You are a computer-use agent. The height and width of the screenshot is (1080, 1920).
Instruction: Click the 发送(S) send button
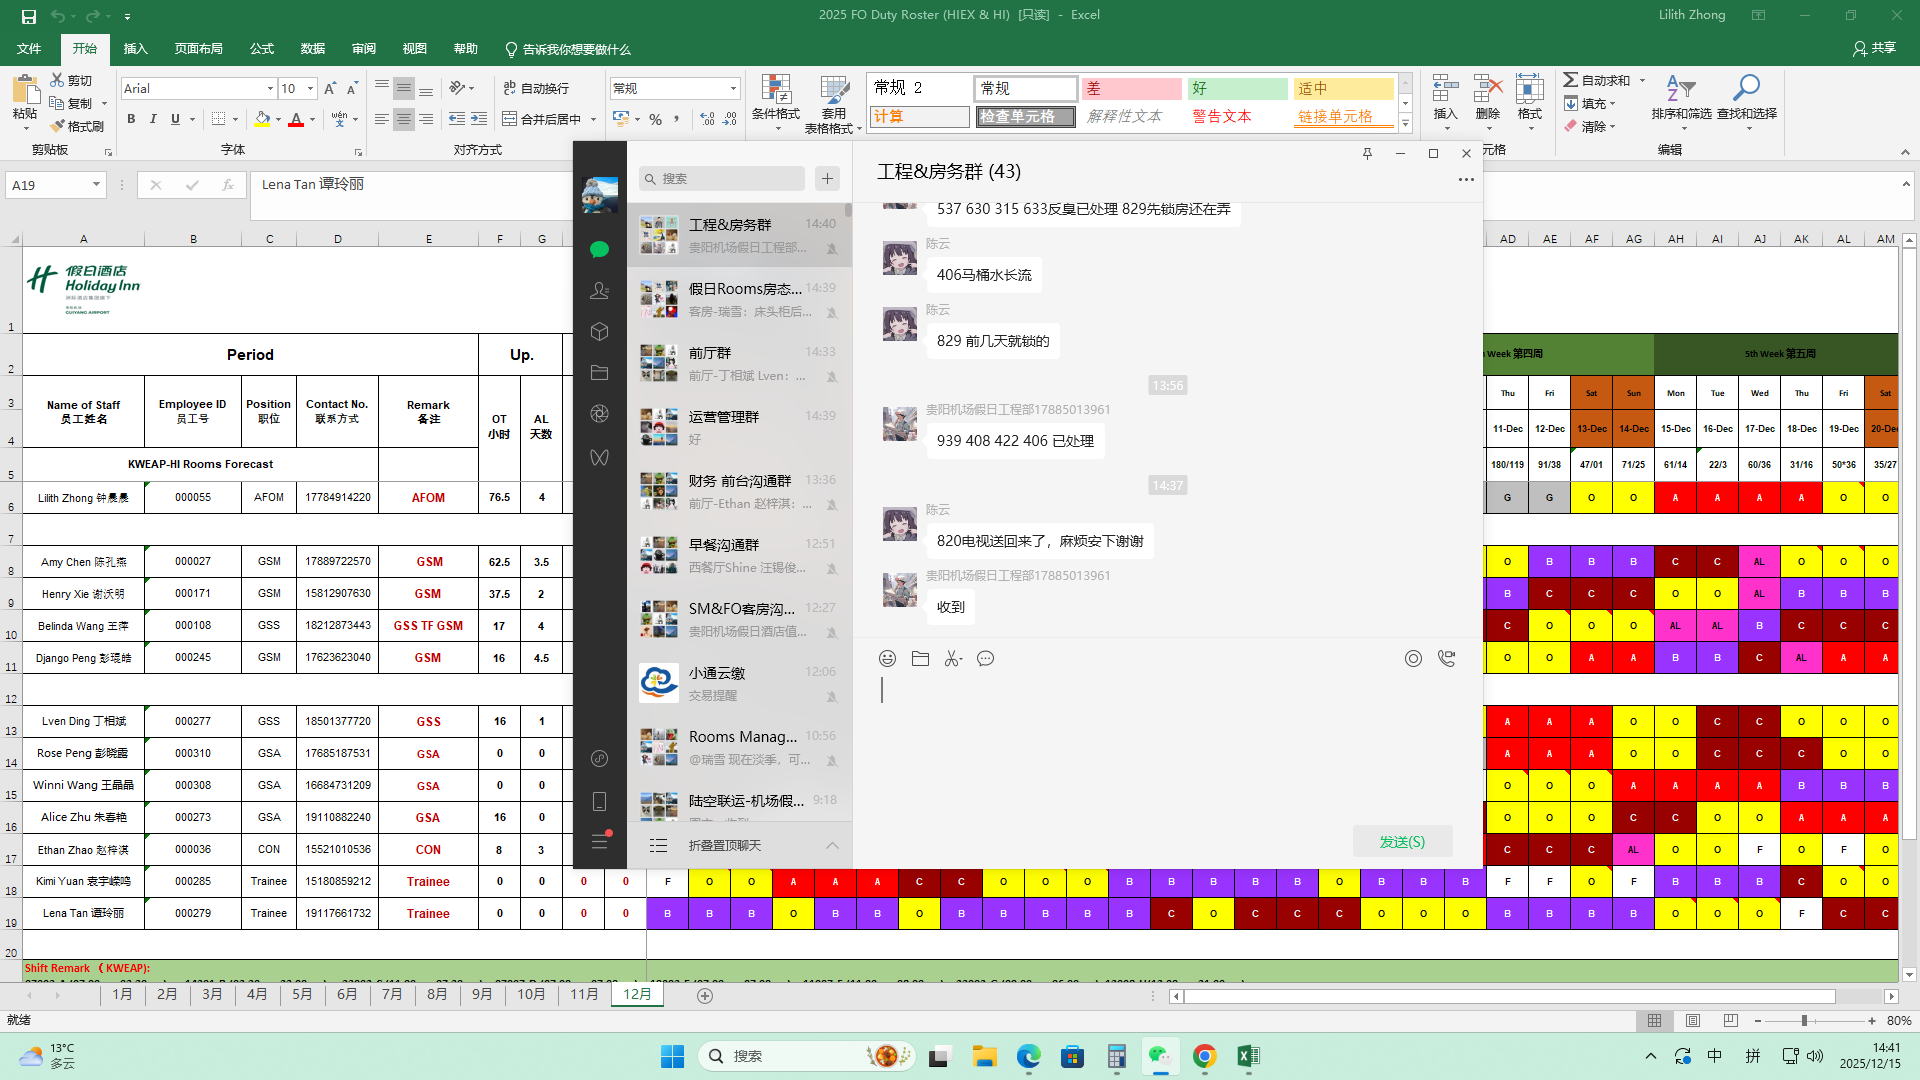tap(1402, 842)
